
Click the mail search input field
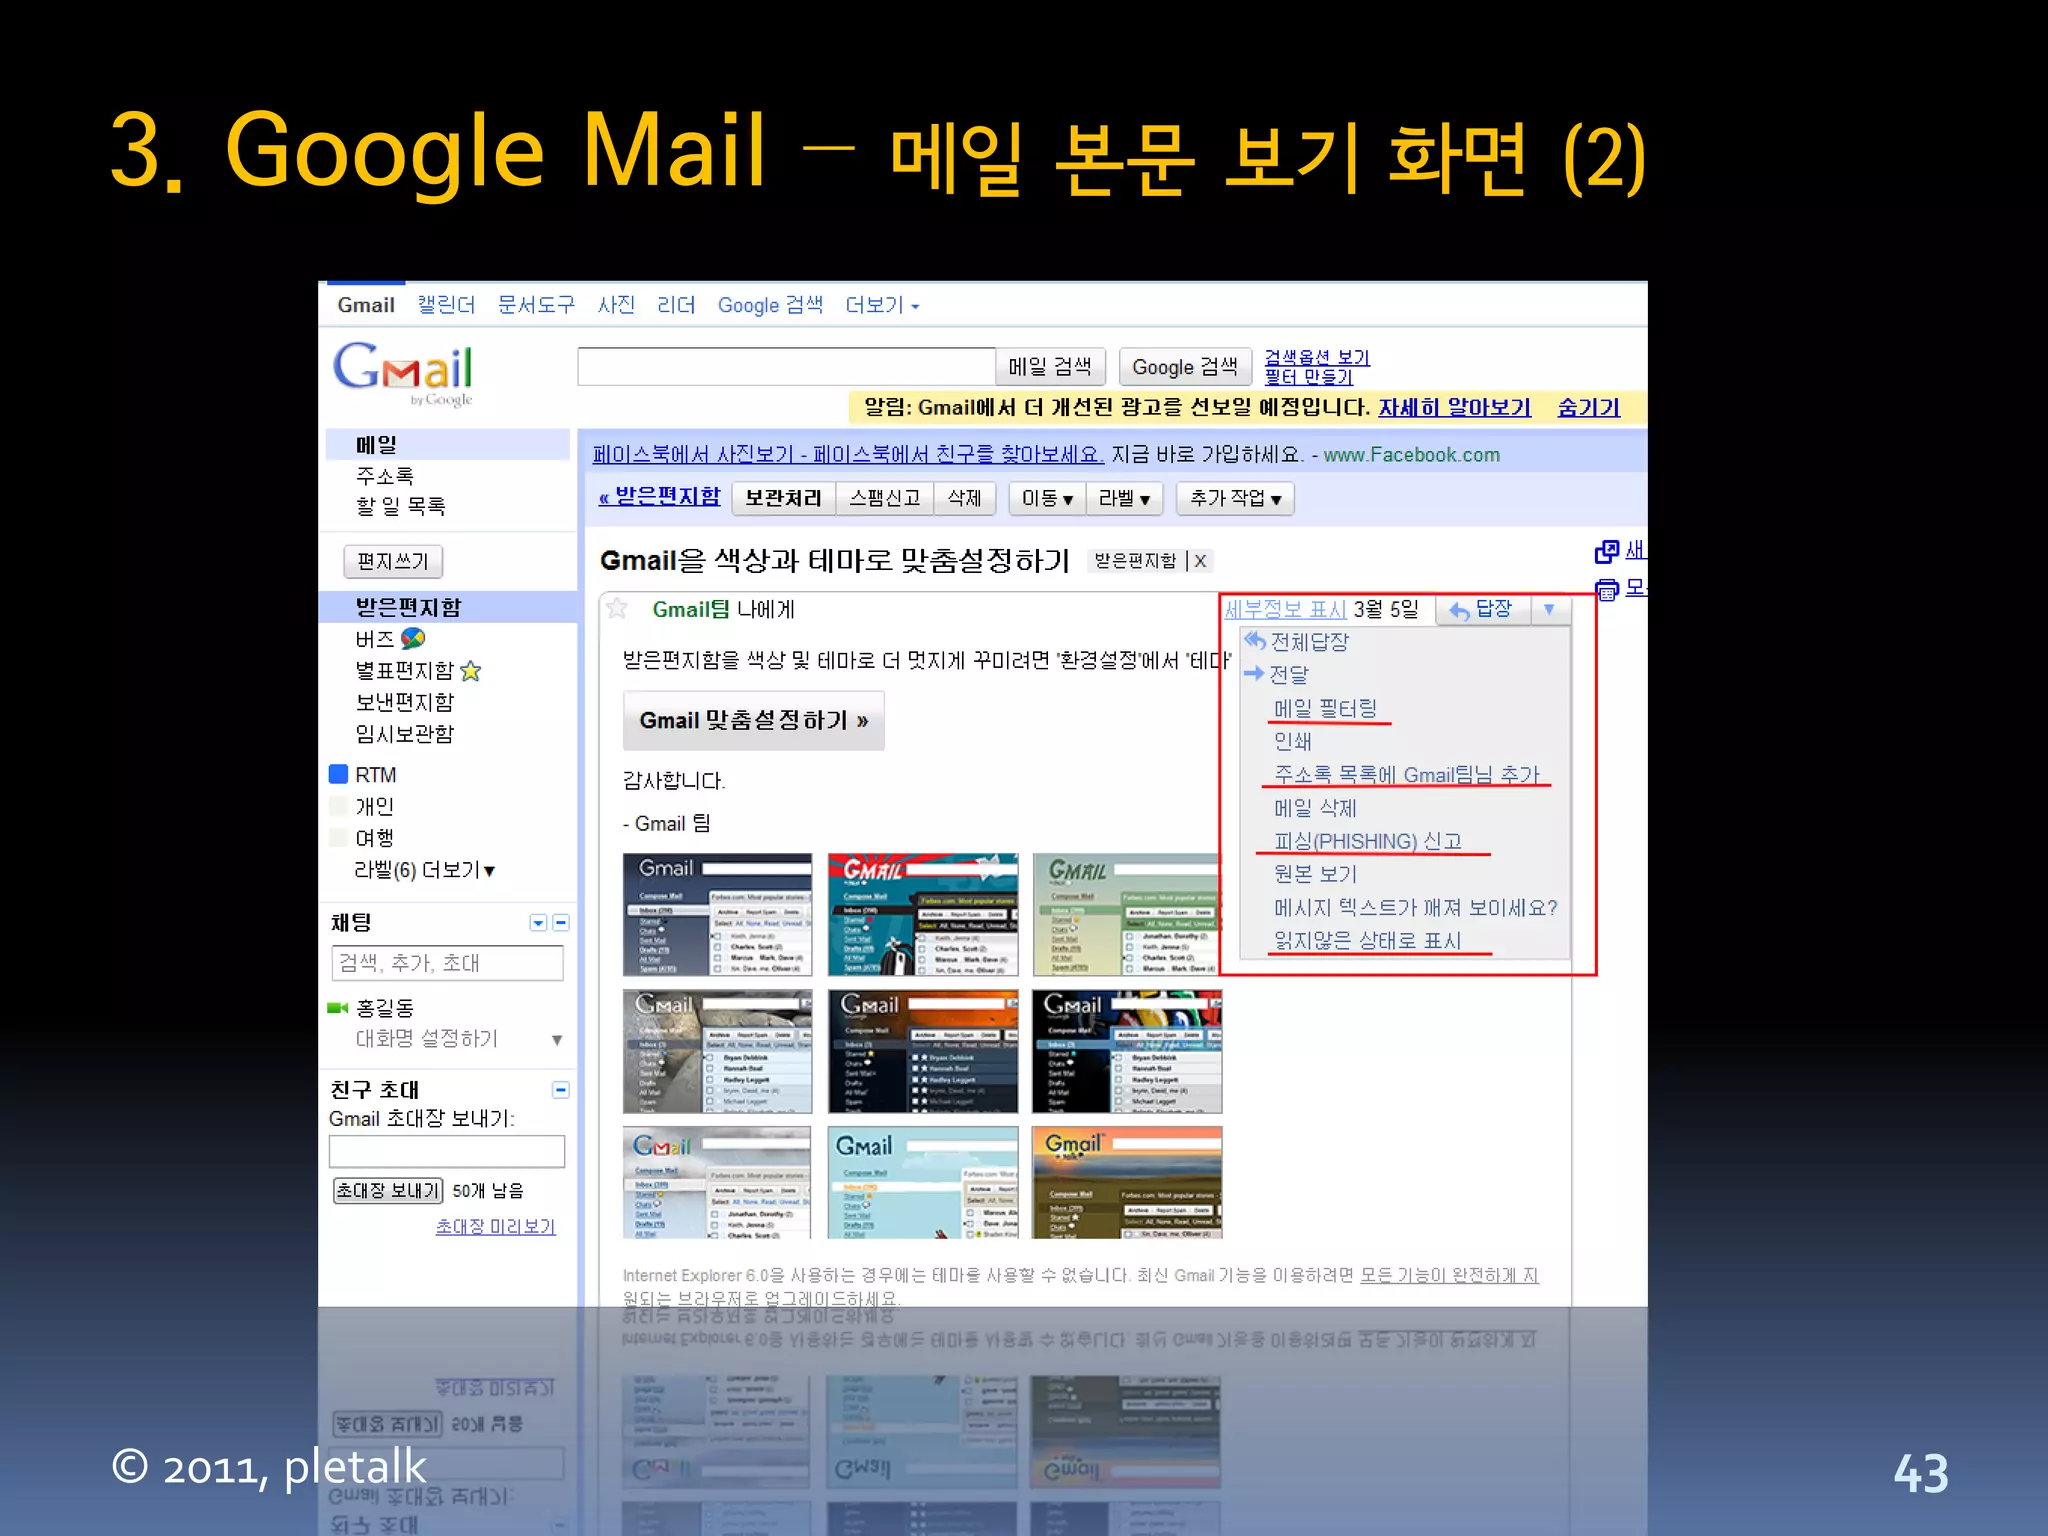[x=786, y=367]
